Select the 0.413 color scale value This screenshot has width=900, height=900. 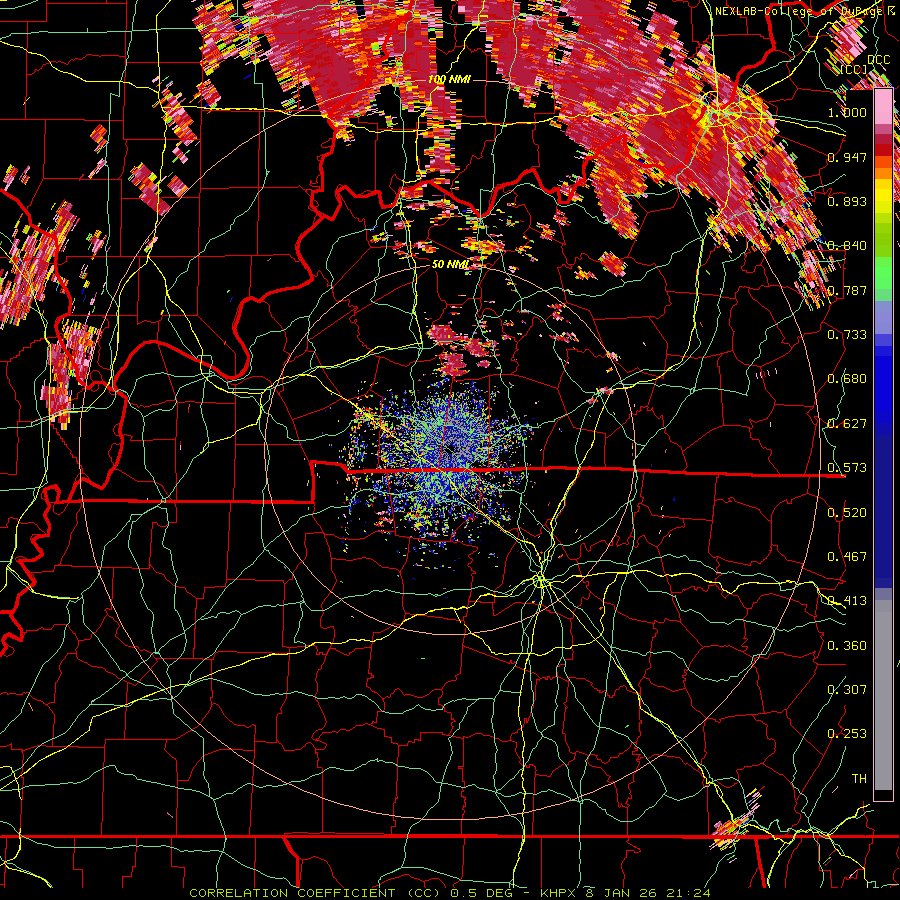(847, 601)
